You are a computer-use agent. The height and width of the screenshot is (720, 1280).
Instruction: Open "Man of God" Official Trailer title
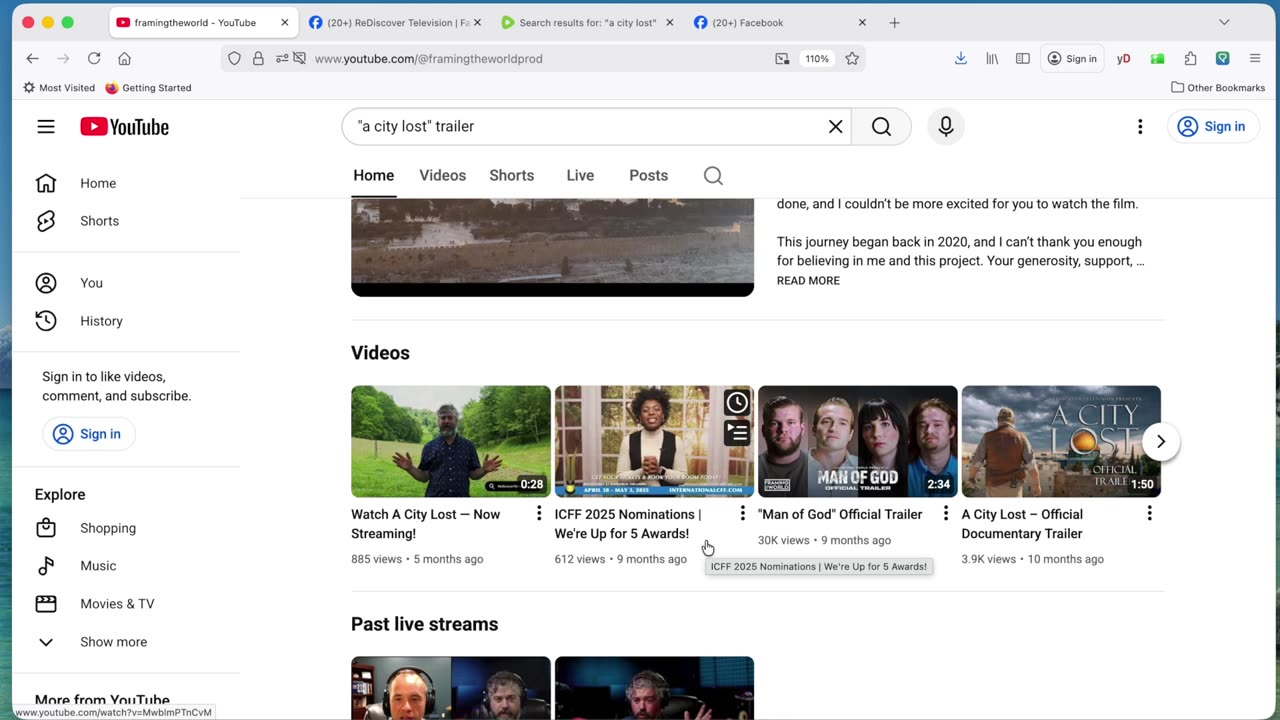tap(840, 515)
